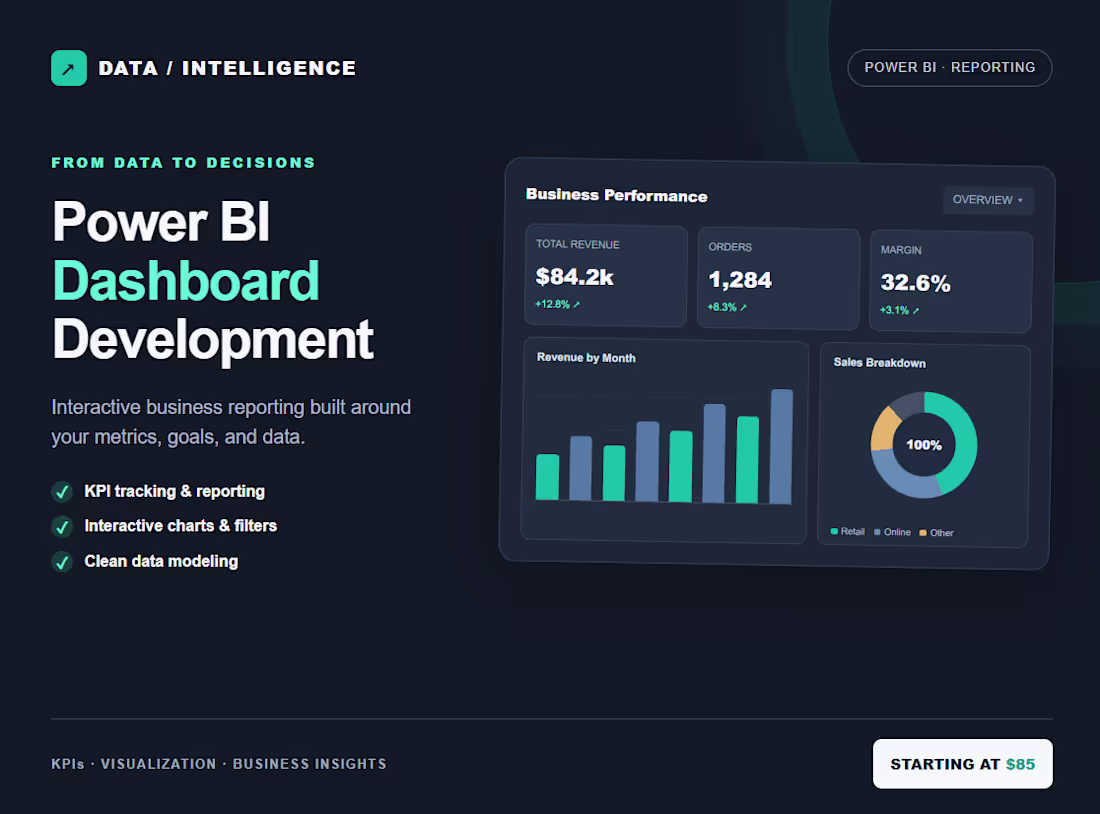Click the green Dashboard headline word

(x=187, y=281)
